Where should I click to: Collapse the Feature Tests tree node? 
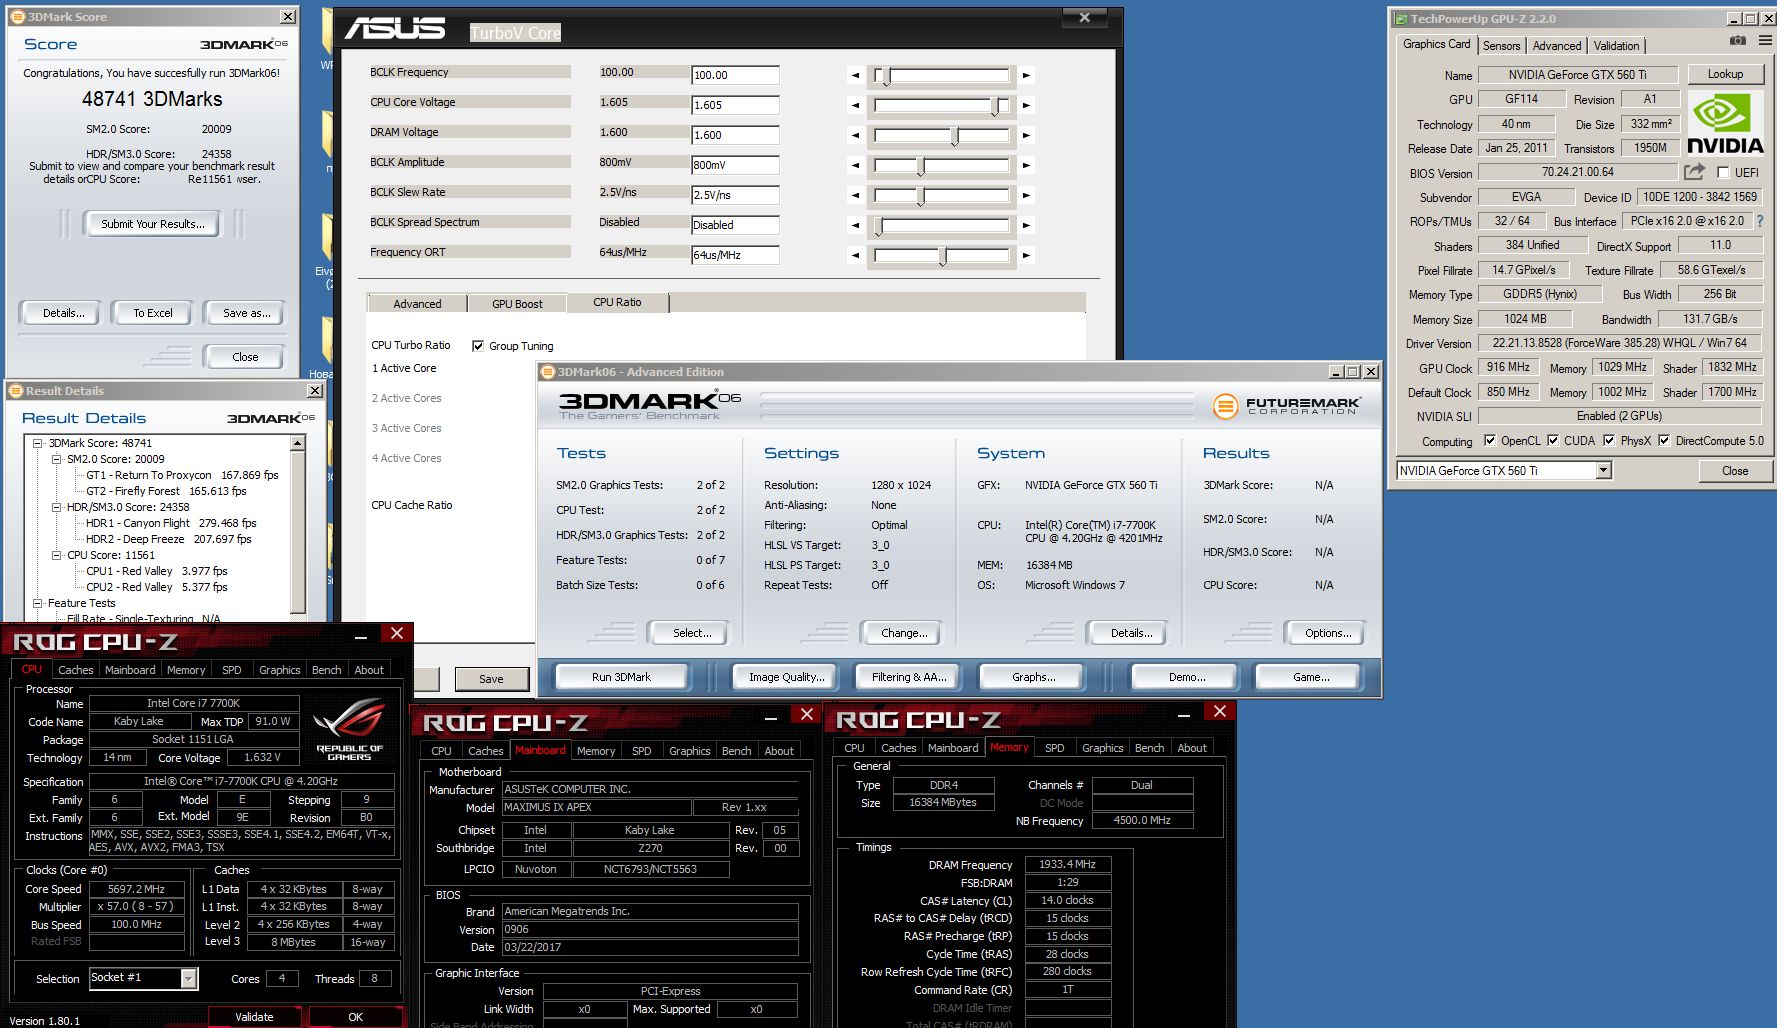(x=38, y=603)
